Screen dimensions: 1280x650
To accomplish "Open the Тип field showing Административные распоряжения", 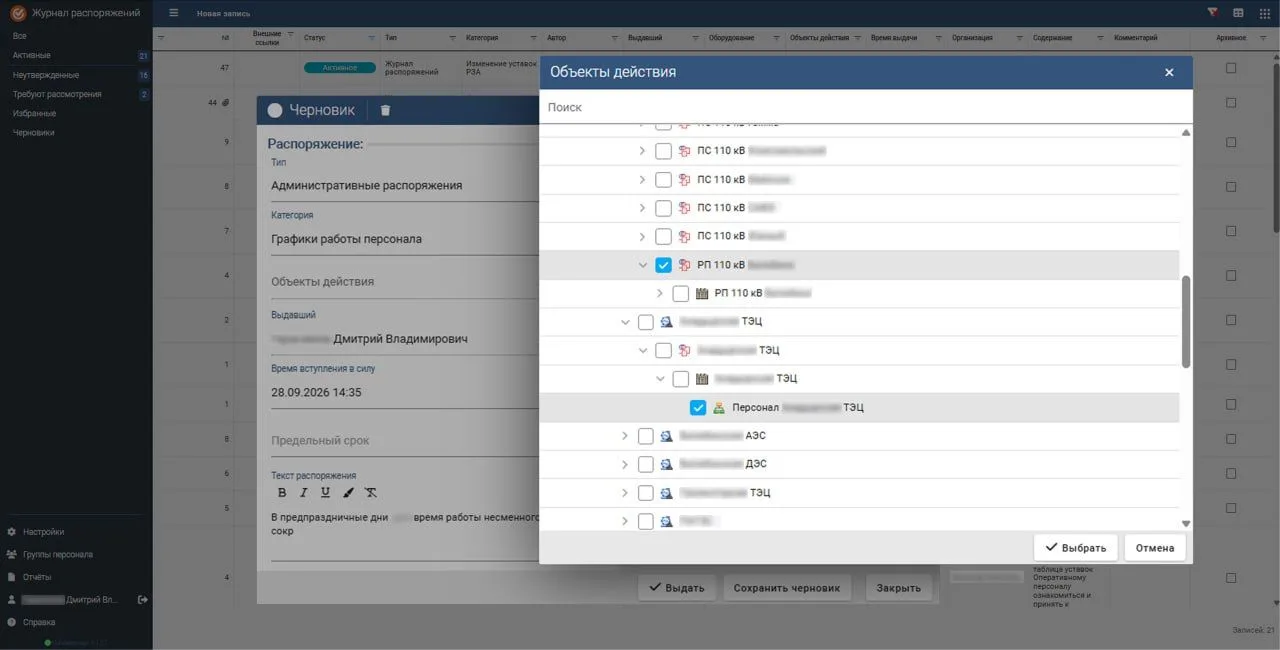I will pyautogui.click(x=405, y=185).
